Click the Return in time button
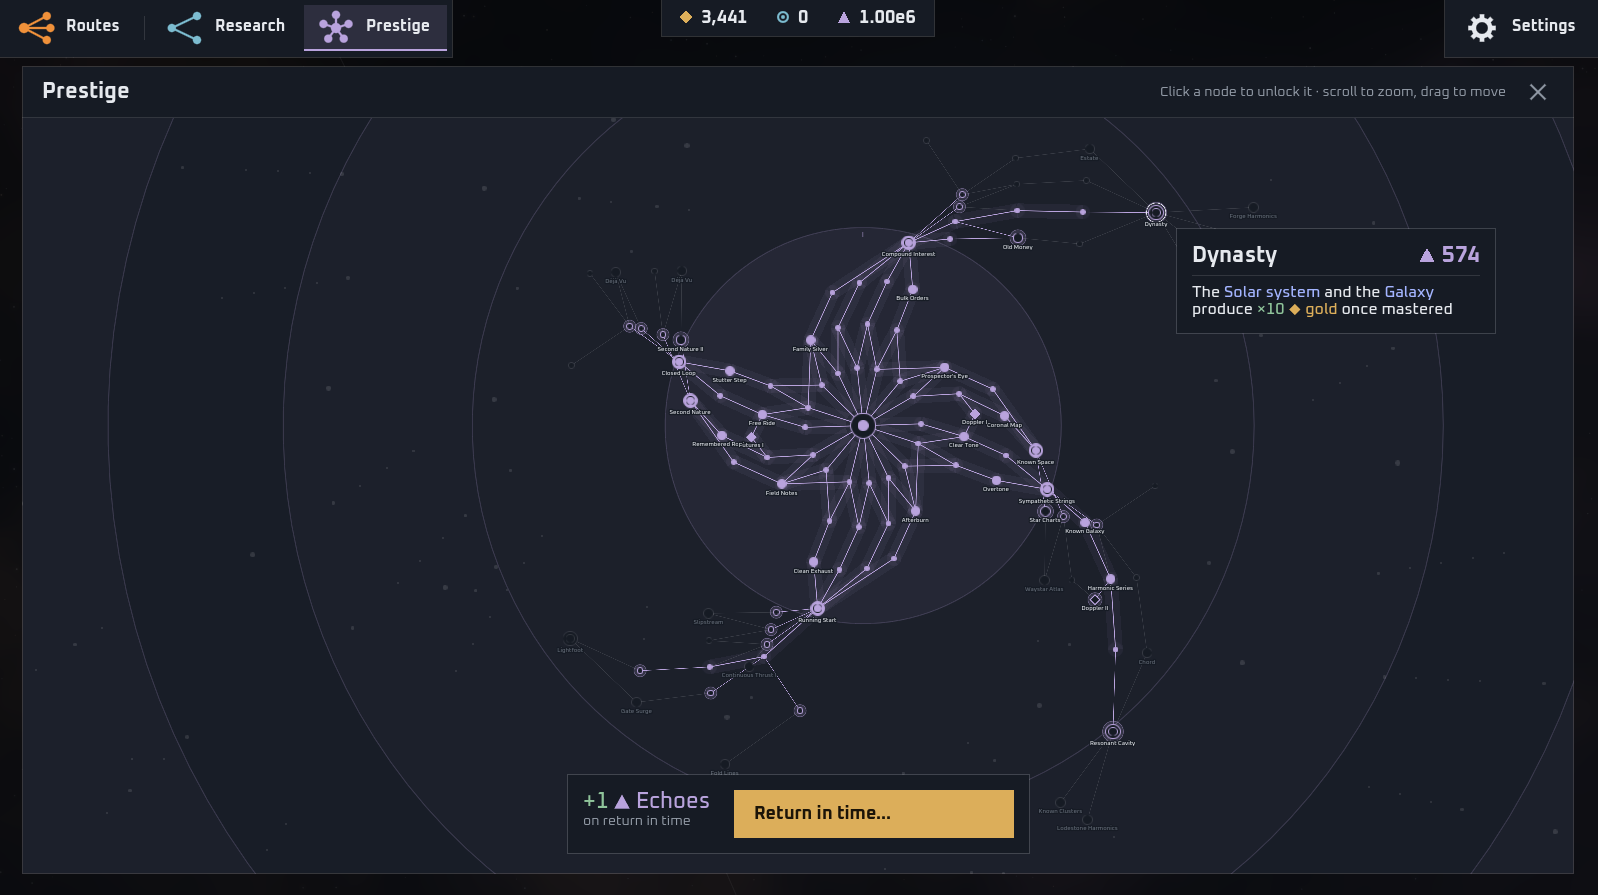 [x=874, y=814]
